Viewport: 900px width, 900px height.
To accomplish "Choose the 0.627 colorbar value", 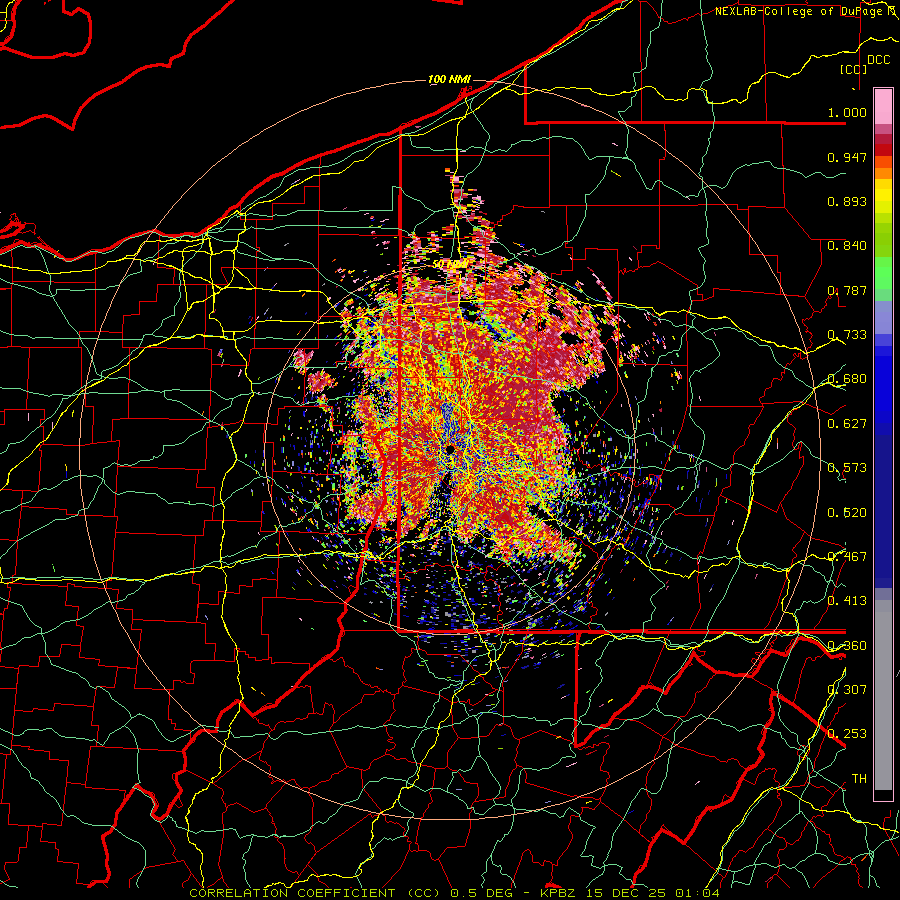I will click(x=847, y=424).
